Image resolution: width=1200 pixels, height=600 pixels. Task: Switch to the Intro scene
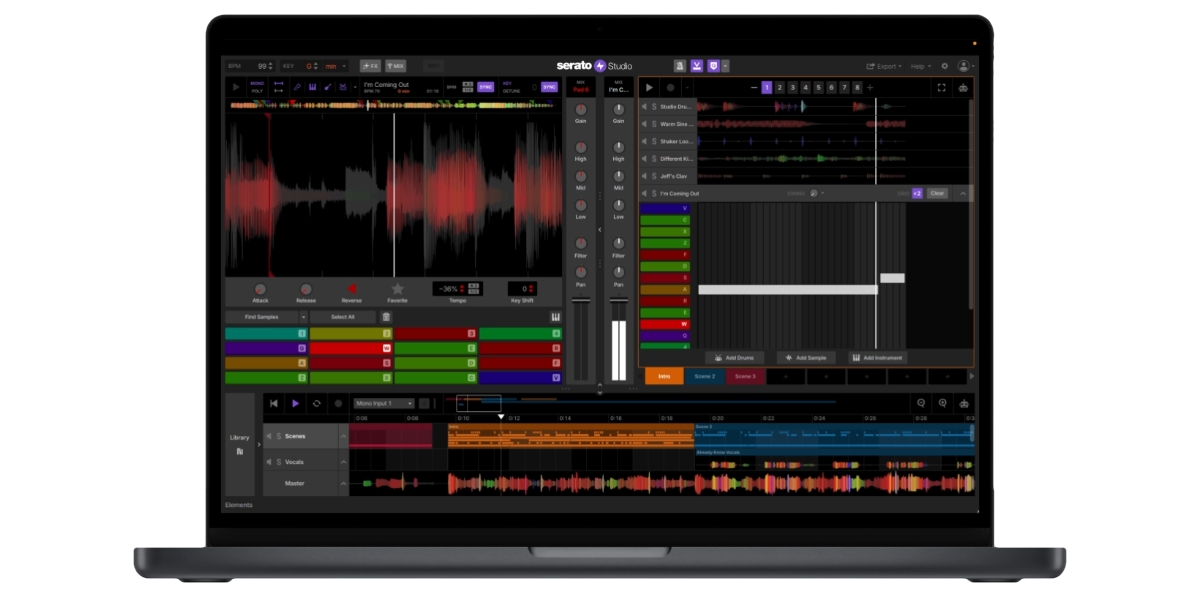[x=664, y=376]
